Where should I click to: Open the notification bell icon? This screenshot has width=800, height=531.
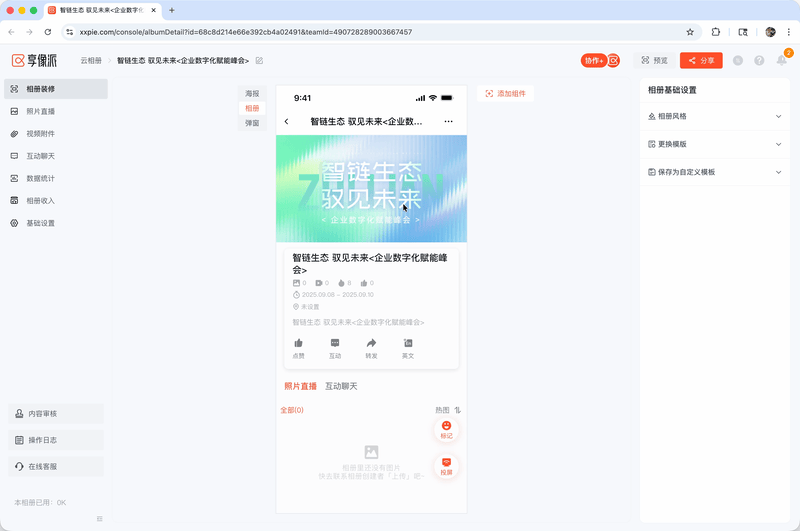(x=781, y=61)
